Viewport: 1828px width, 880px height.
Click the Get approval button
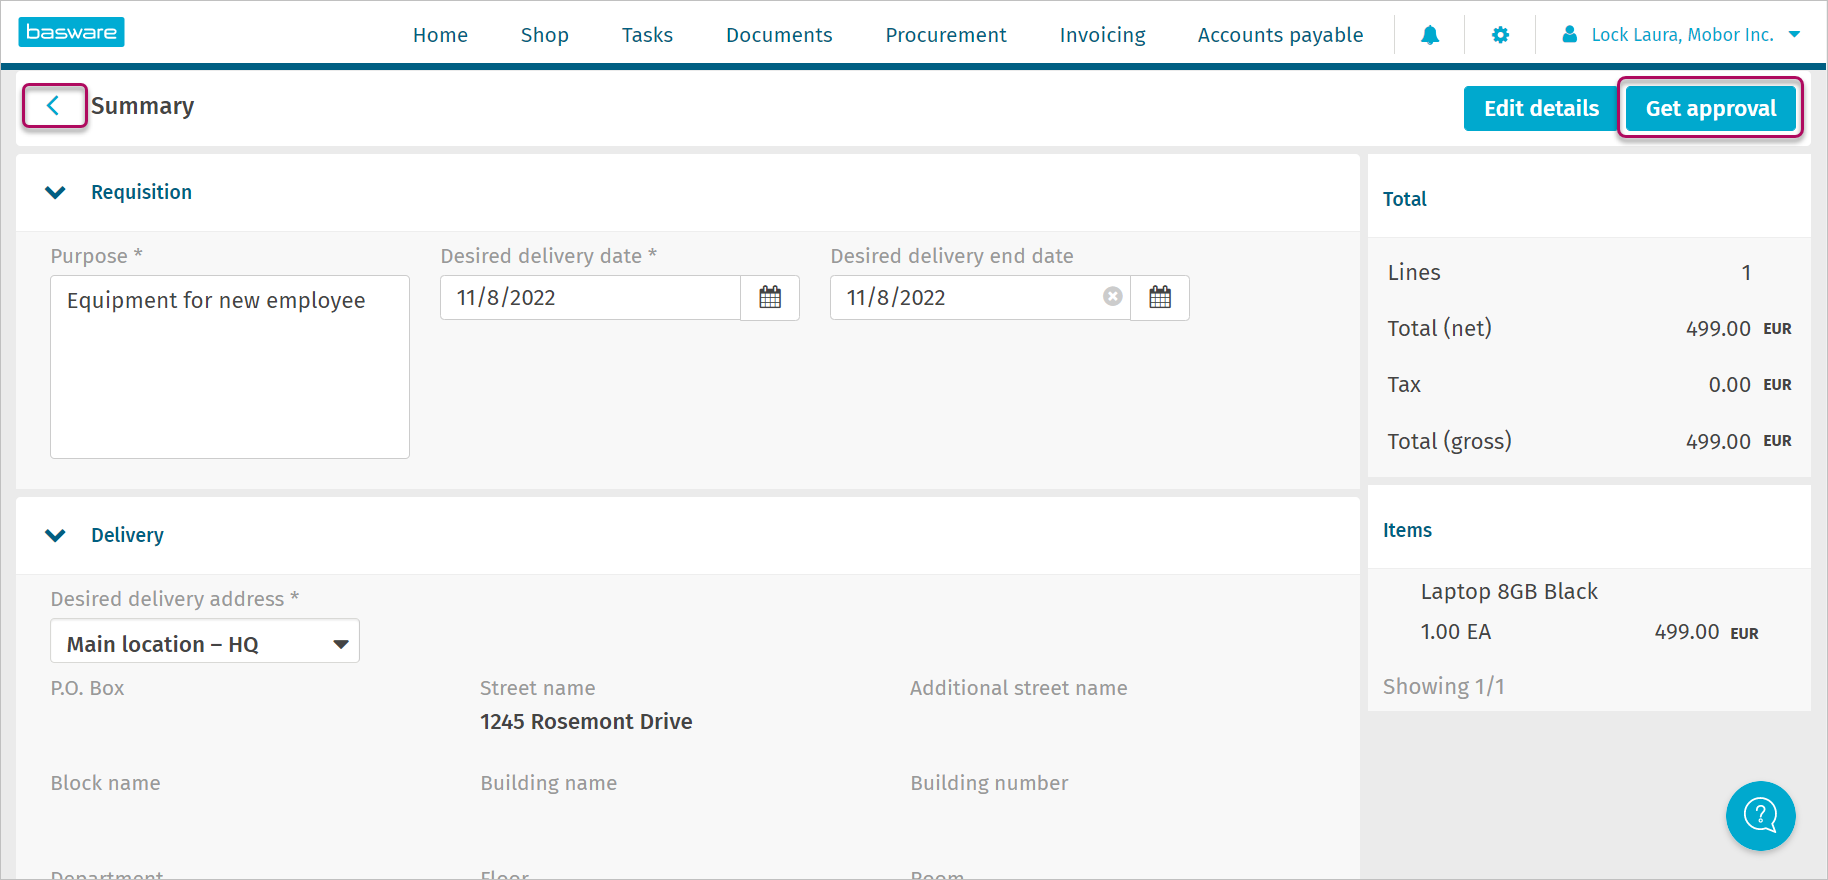point(1711,108)
